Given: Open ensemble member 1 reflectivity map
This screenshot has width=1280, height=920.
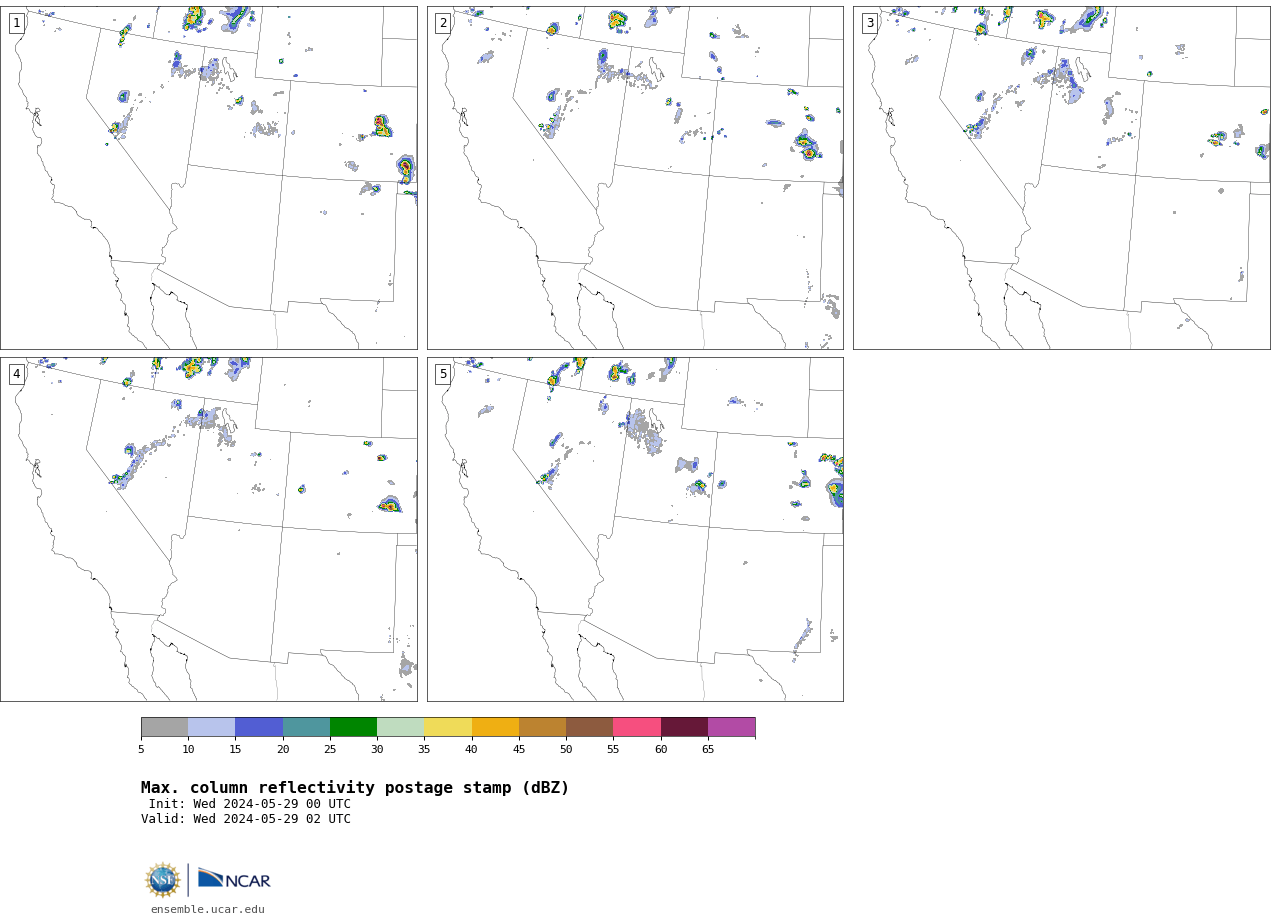Looking at the screenshot, I should point(209,178).
